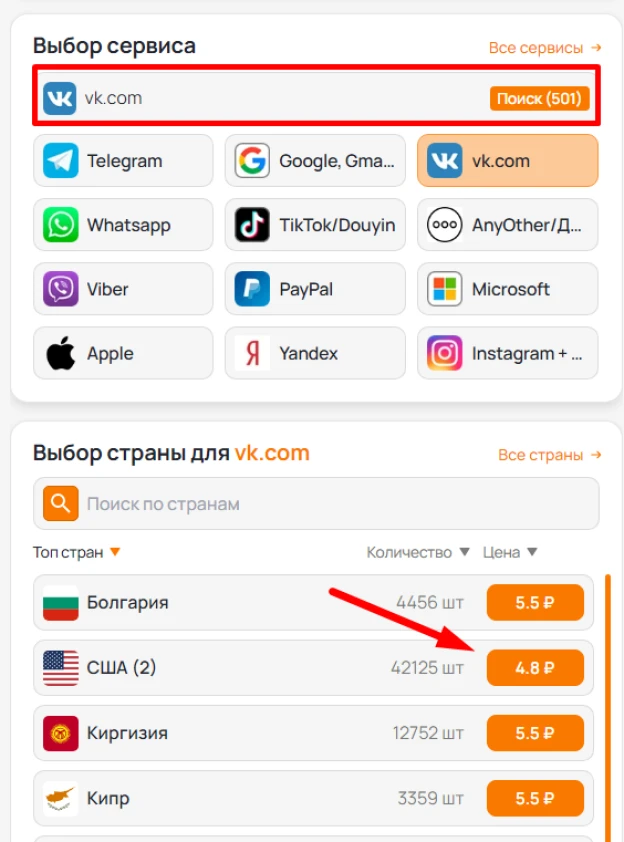
Task: Select the Apple service tile
Action: (x=123, y=353)
